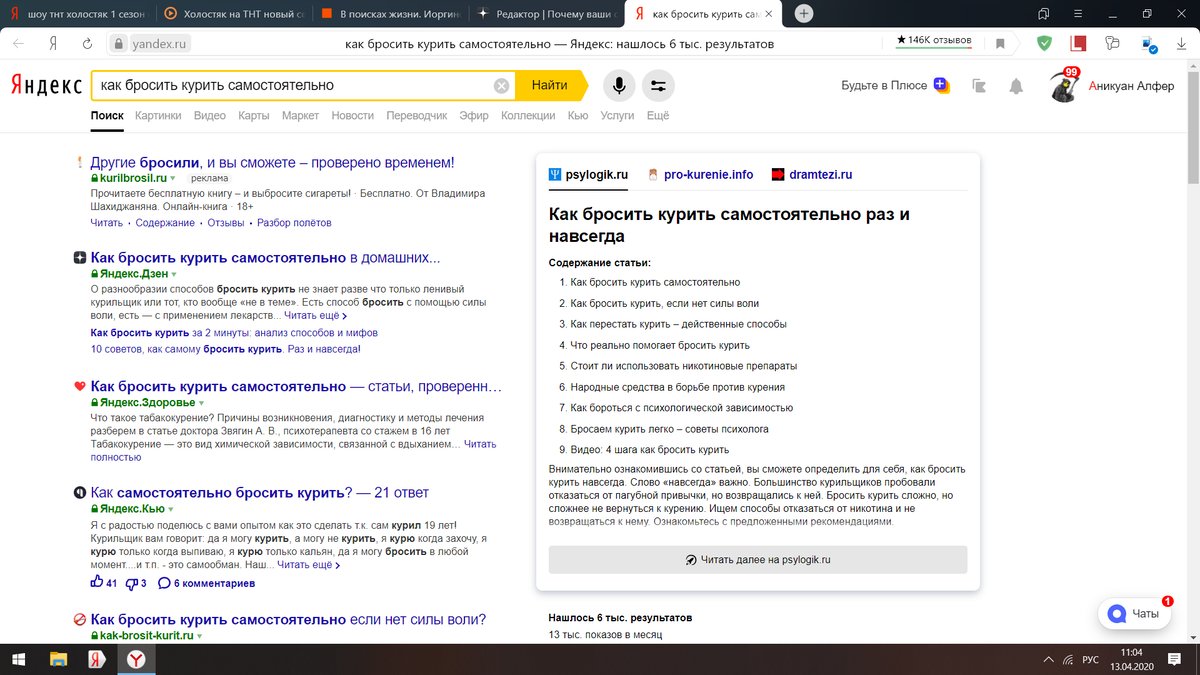Switch to the Новости search tab
This screenshot has width=1200, height=675.
point(352,116)
